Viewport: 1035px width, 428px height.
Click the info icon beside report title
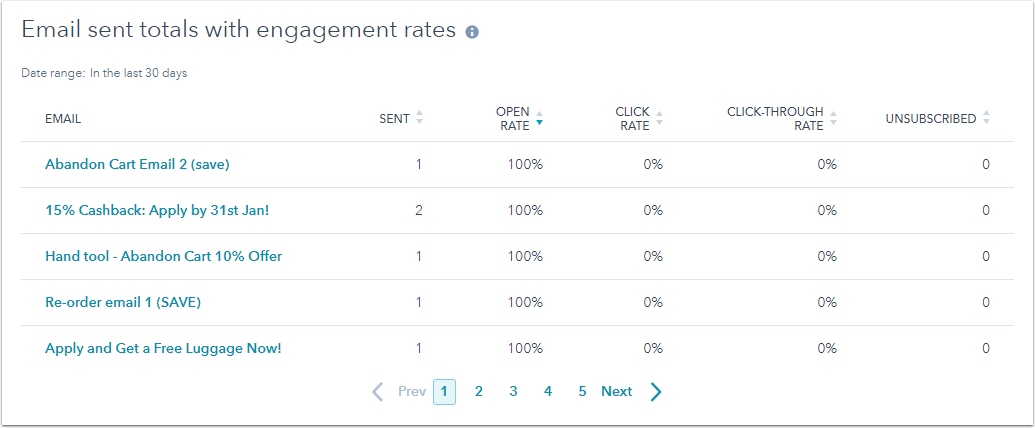[x=471, y=32]
